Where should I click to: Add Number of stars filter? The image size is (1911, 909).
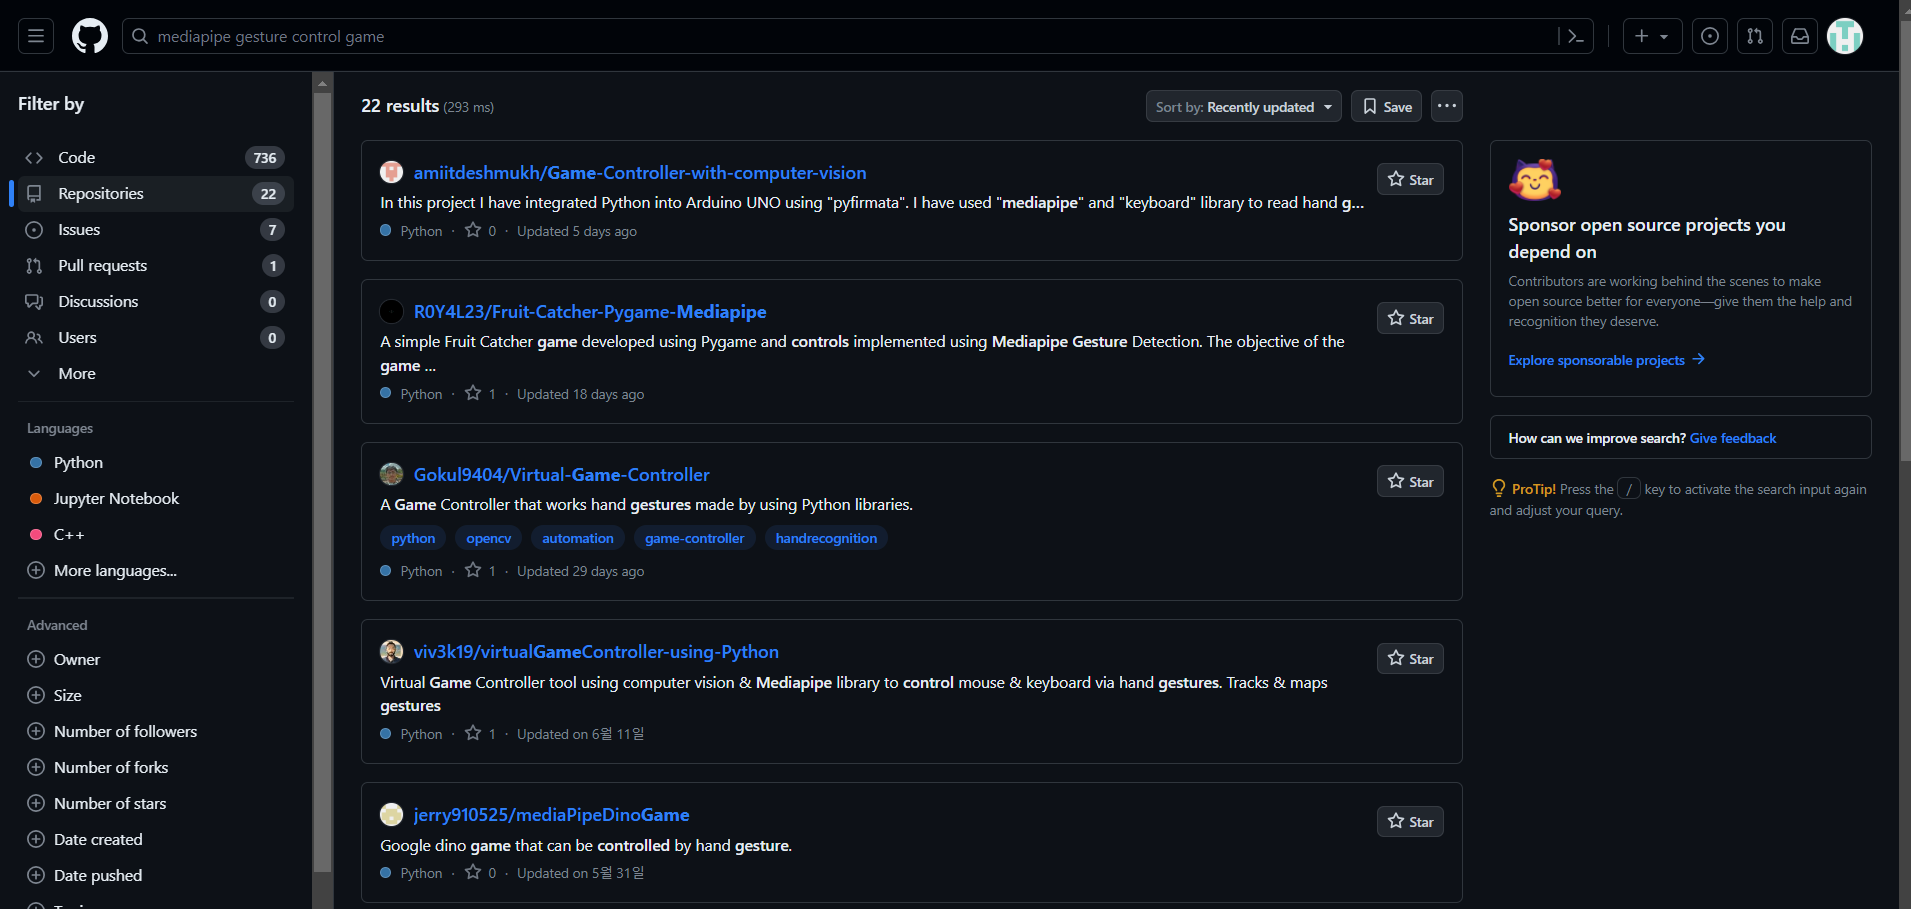coord(154,804)
